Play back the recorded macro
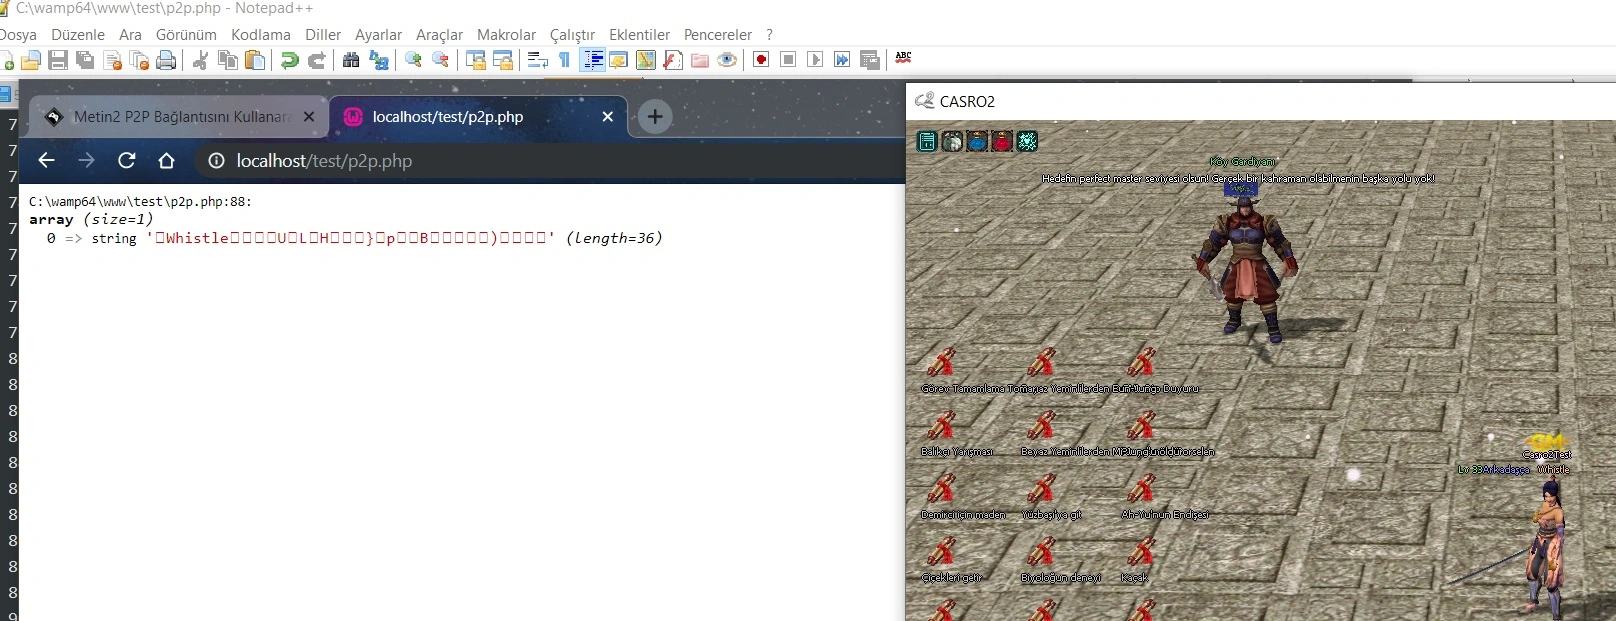Screen dimensions: 1616x621 (x=815, y=60)
